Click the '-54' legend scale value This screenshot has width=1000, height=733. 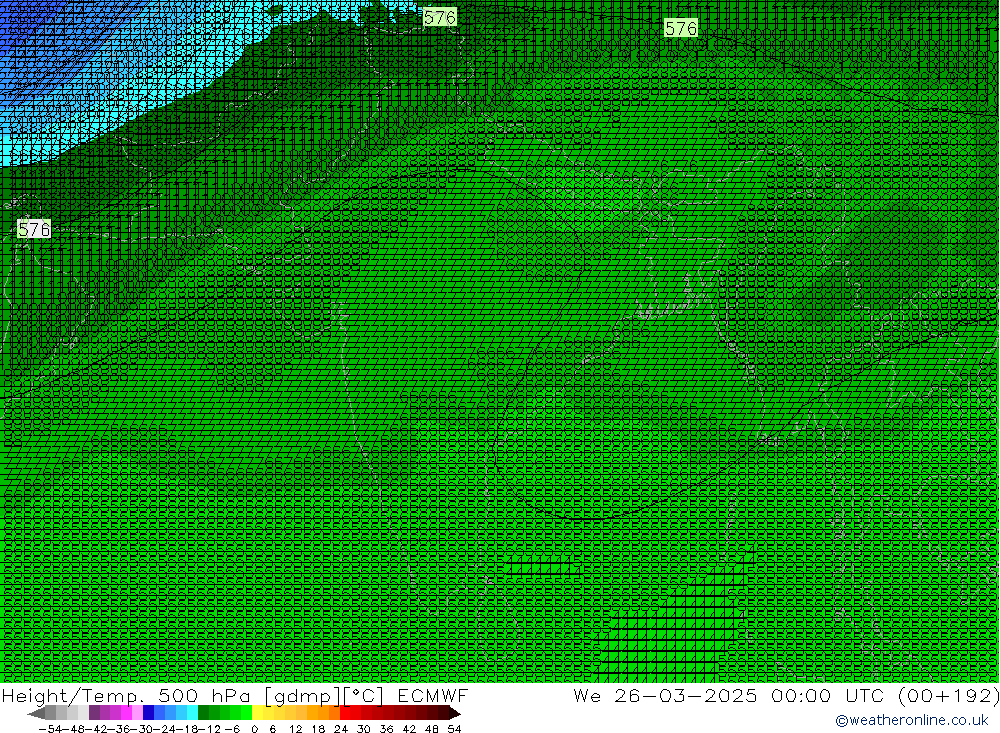pos(50,729)
